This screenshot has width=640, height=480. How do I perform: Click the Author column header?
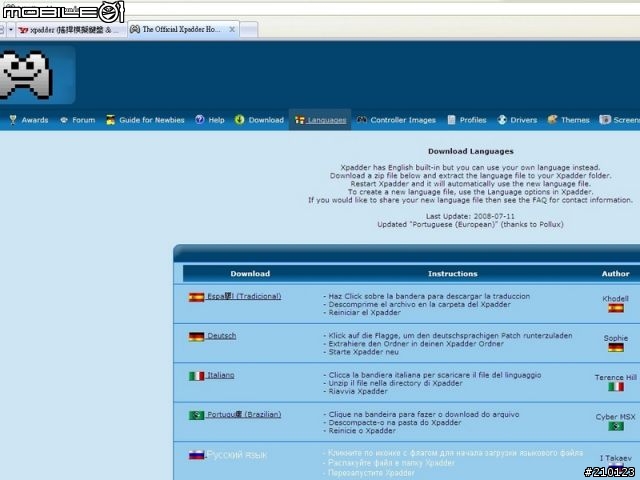615,273
